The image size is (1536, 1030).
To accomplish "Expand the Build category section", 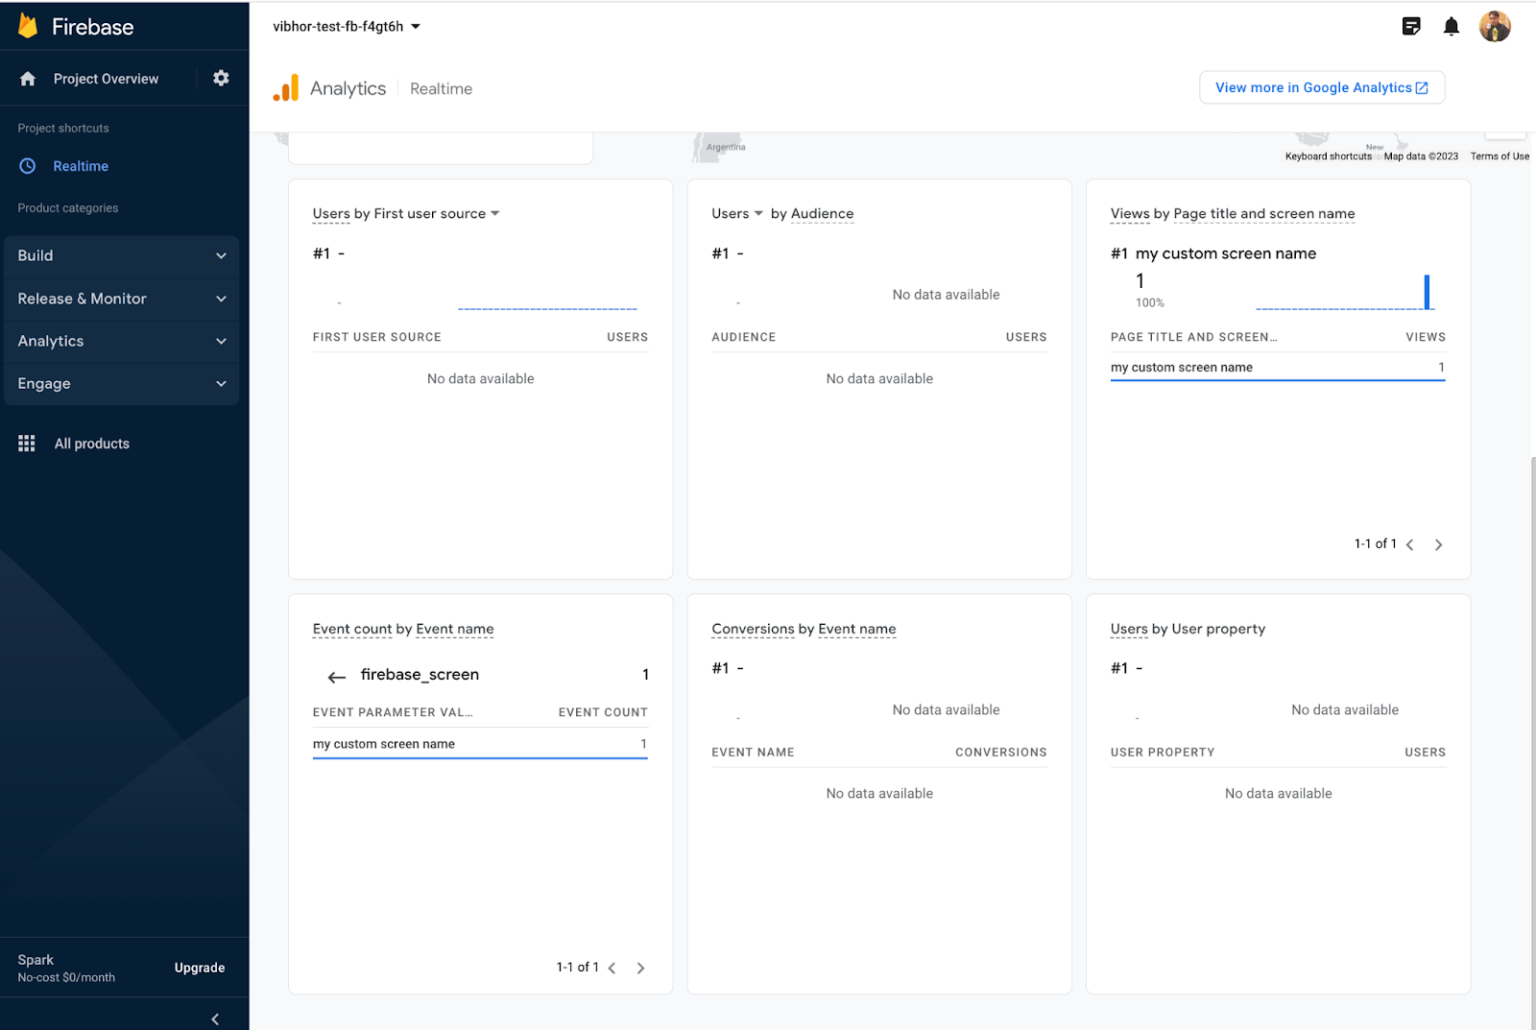I will coord(121,256).
